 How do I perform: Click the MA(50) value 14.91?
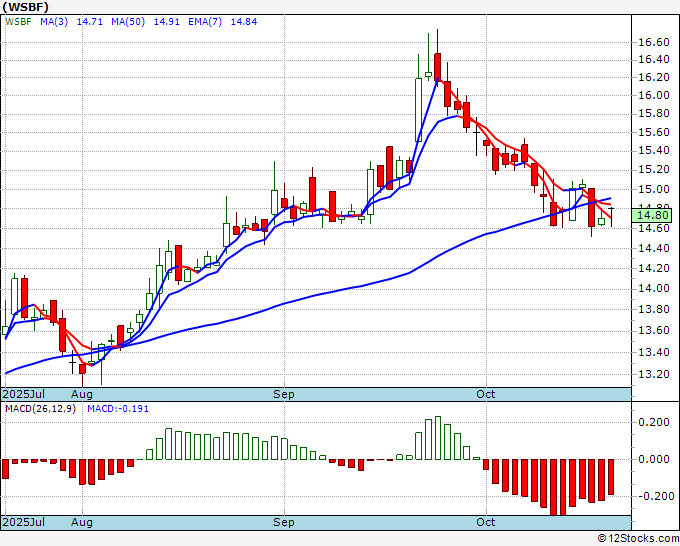click(x=167, y=21)
